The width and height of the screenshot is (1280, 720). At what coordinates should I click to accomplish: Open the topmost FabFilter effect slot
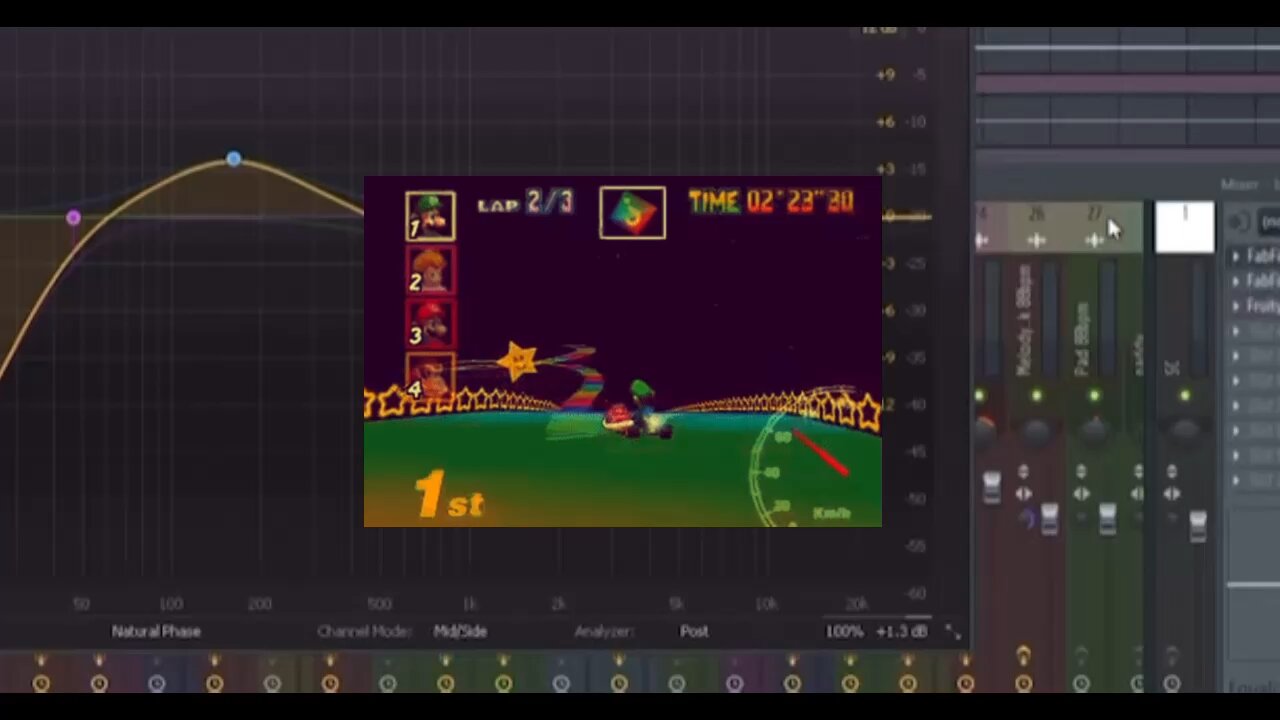[1262, 256]
